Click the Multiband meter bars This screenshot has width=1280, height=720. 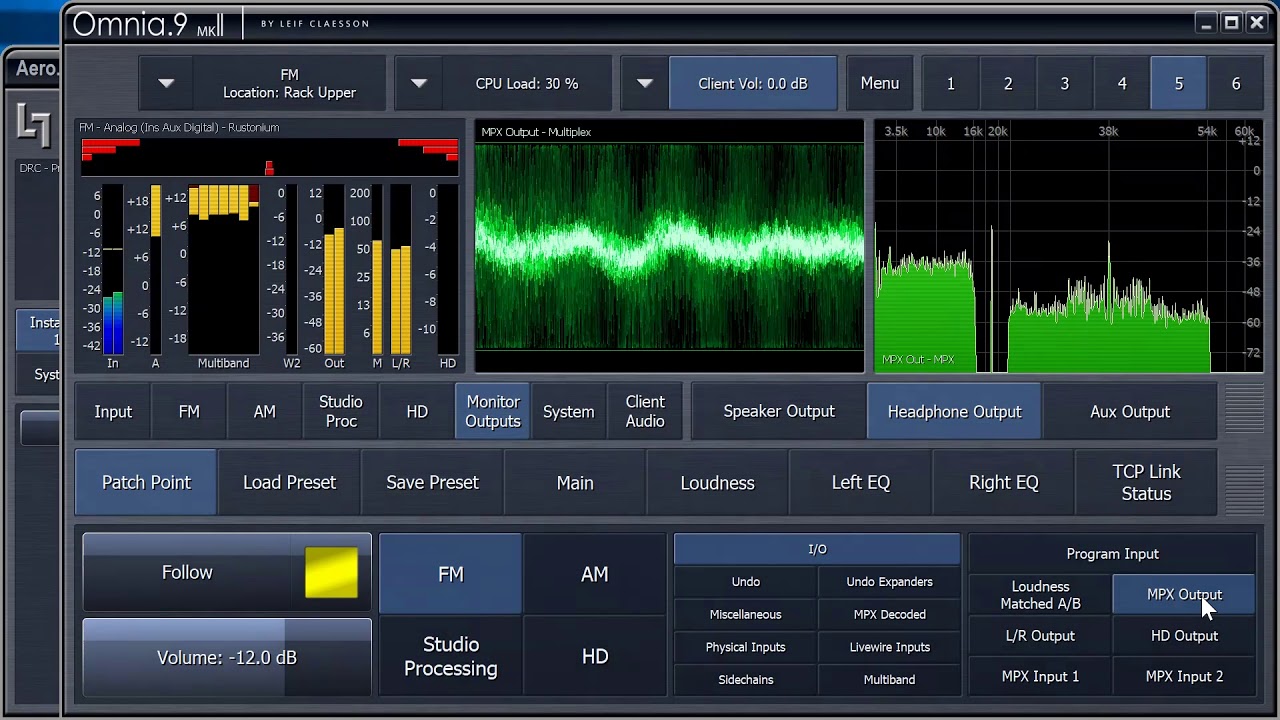pyautogui.click(x=223, y=268)
